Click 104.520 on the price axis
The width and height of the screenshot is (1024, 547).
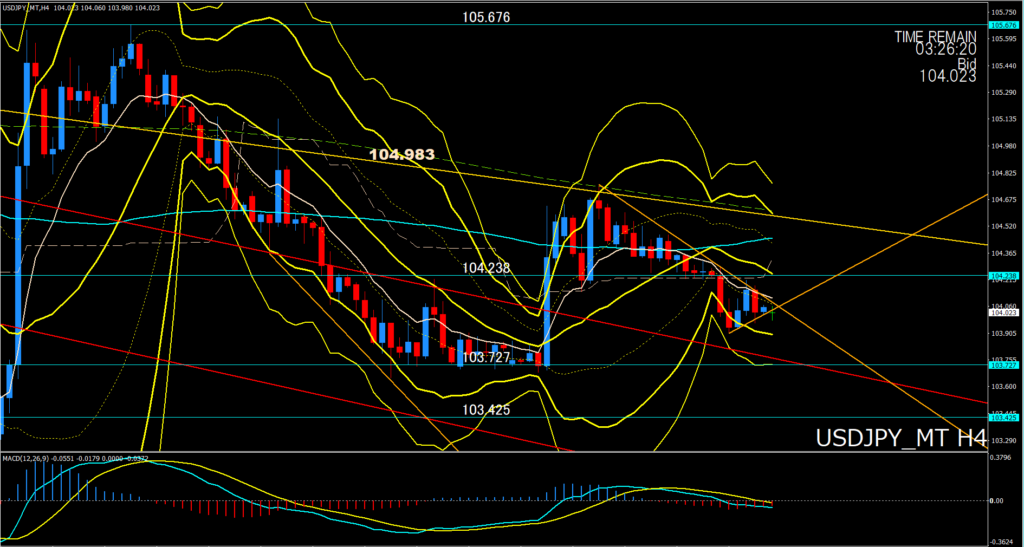click(x=1003, y=227)
